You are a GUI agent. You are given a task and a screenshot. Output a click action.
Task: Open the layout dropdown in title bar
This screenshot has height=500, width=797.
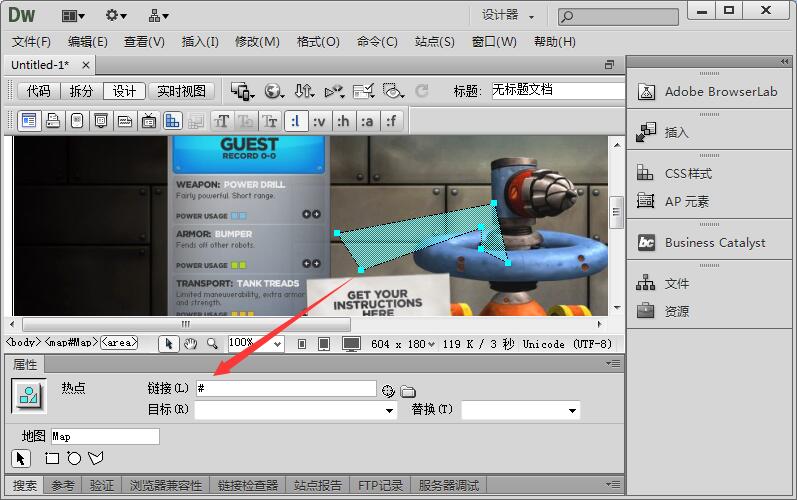(73, 16)
